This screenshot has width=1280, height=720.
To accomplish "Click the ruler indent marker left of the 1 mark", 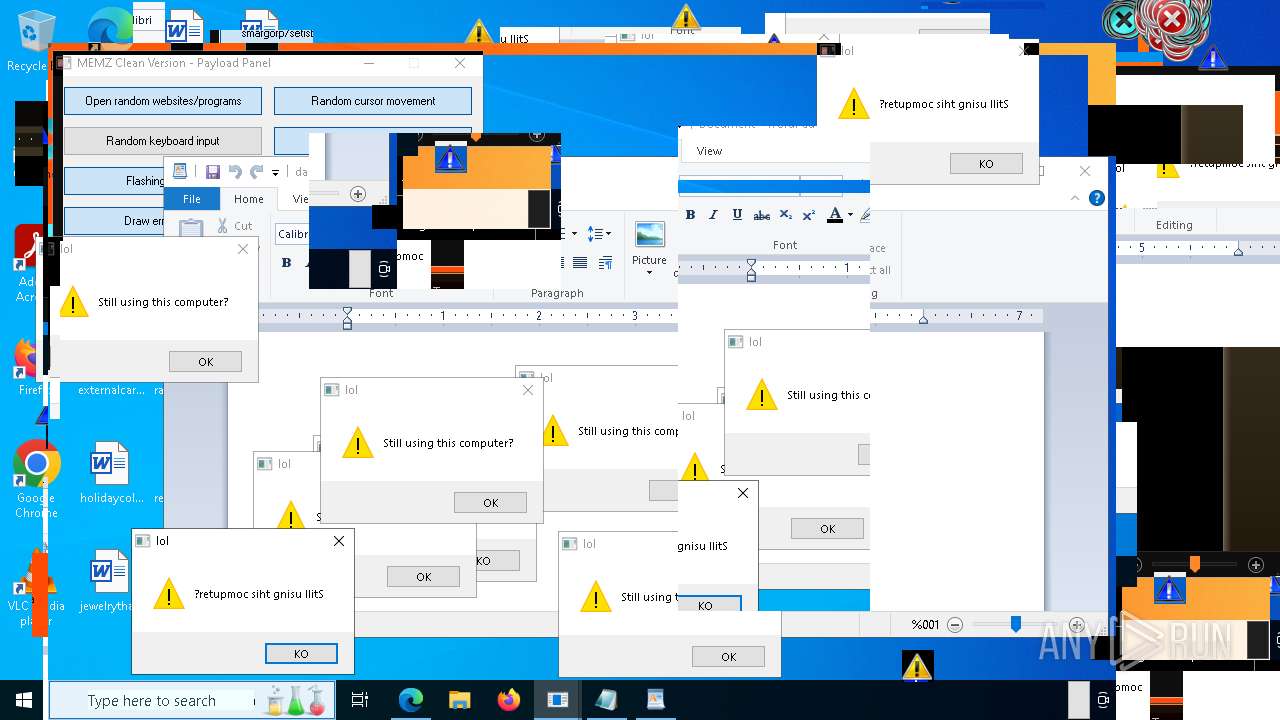I will click(347, 318).
